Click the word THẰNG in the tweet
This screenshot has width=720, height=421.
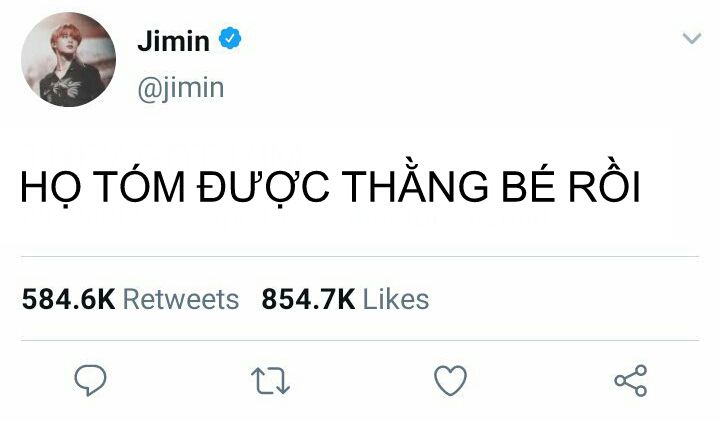pos(415,184)
